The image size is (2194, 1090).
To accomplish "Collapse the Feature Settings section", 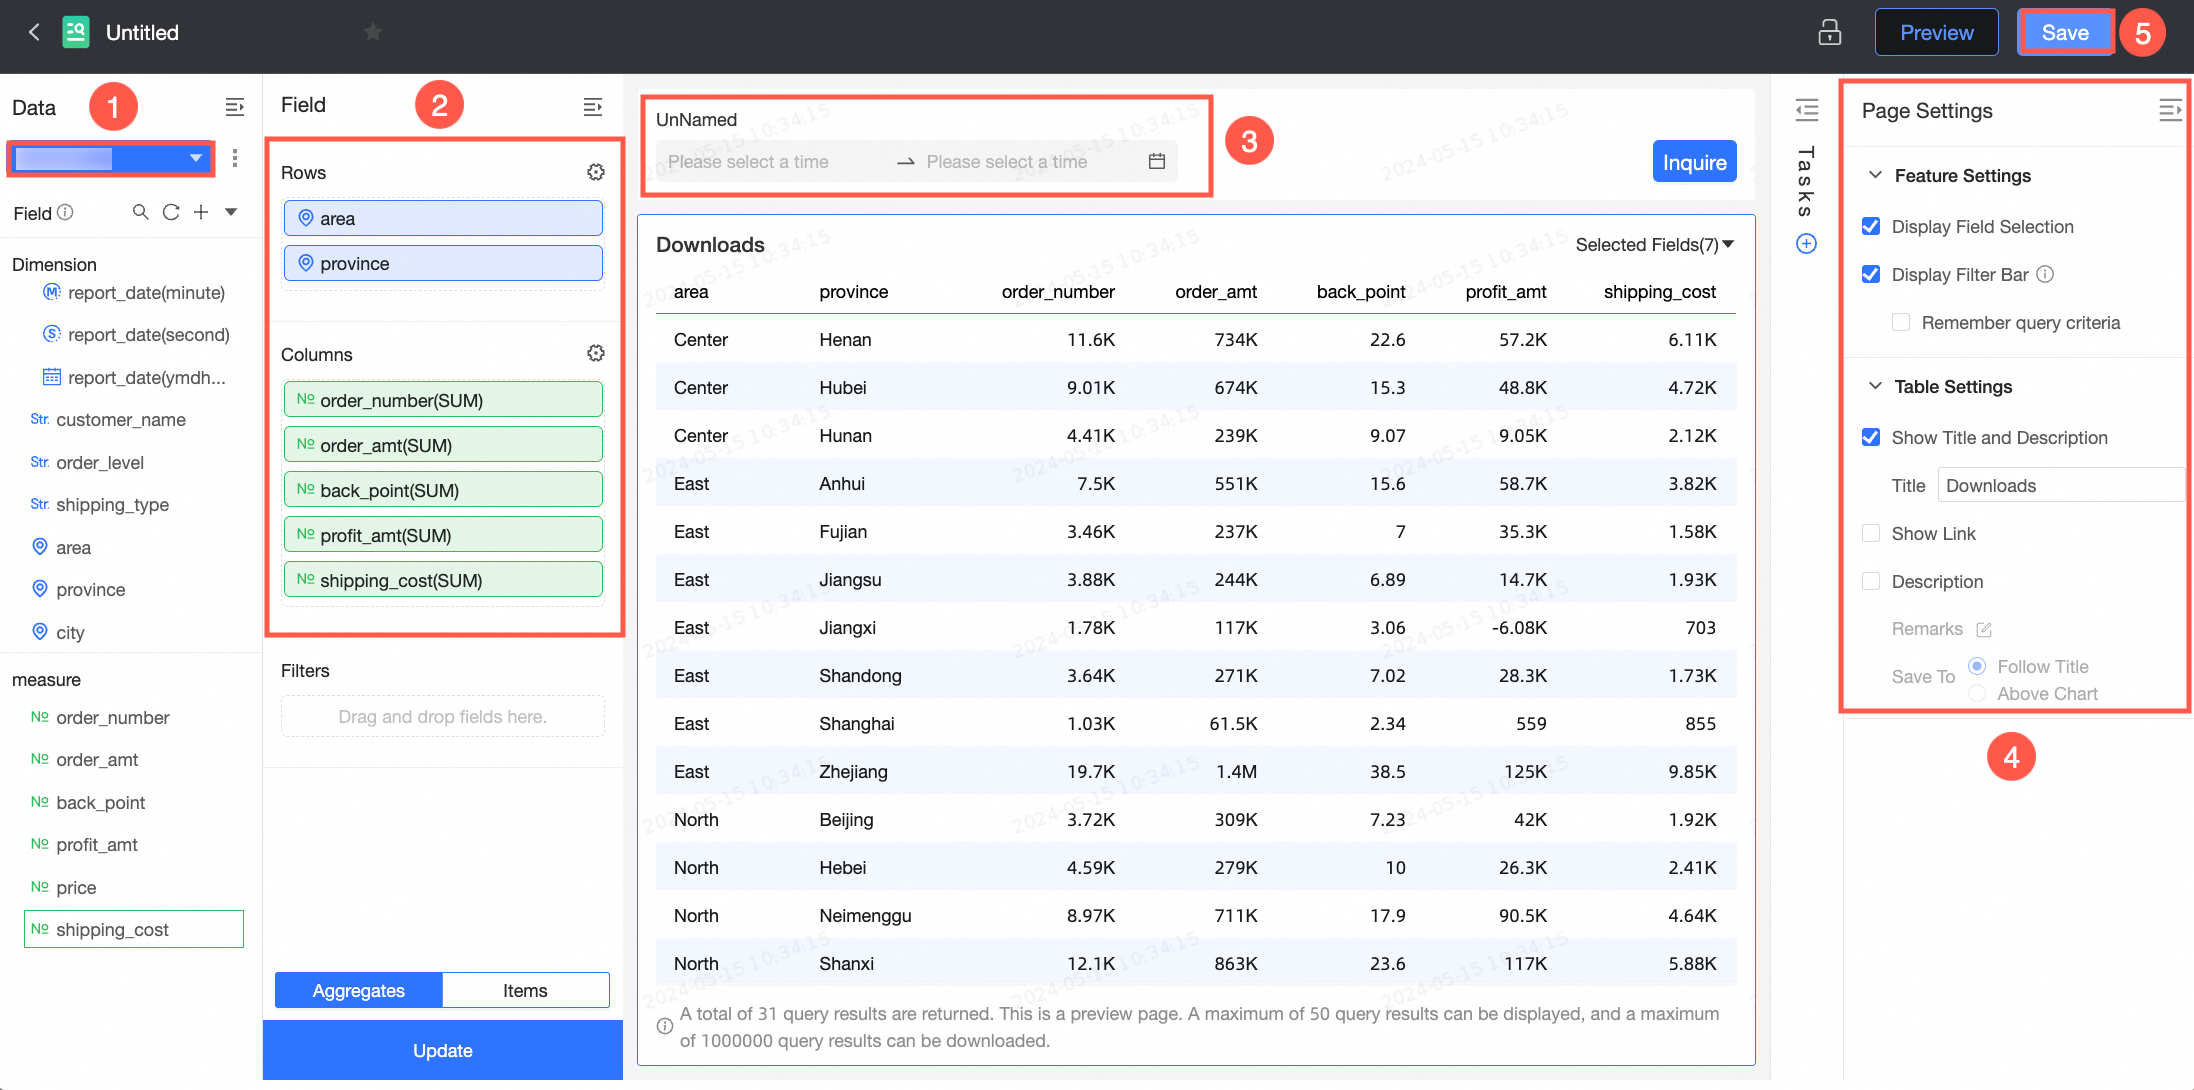I will [1875, 175].
